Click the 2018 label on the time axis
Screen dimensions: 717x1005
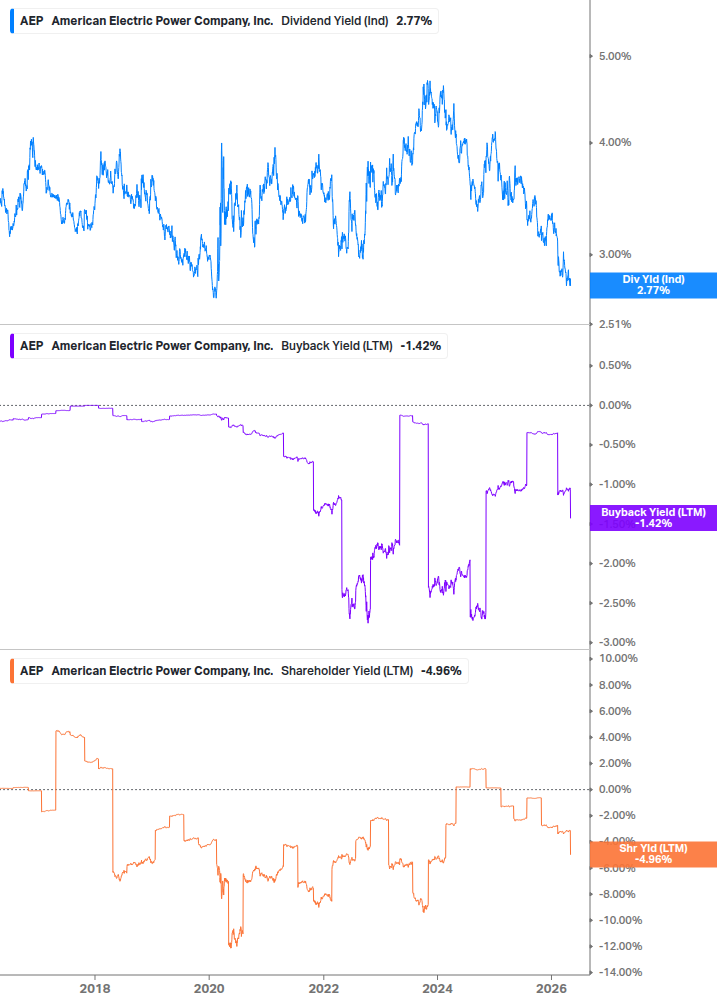(95, 989)
